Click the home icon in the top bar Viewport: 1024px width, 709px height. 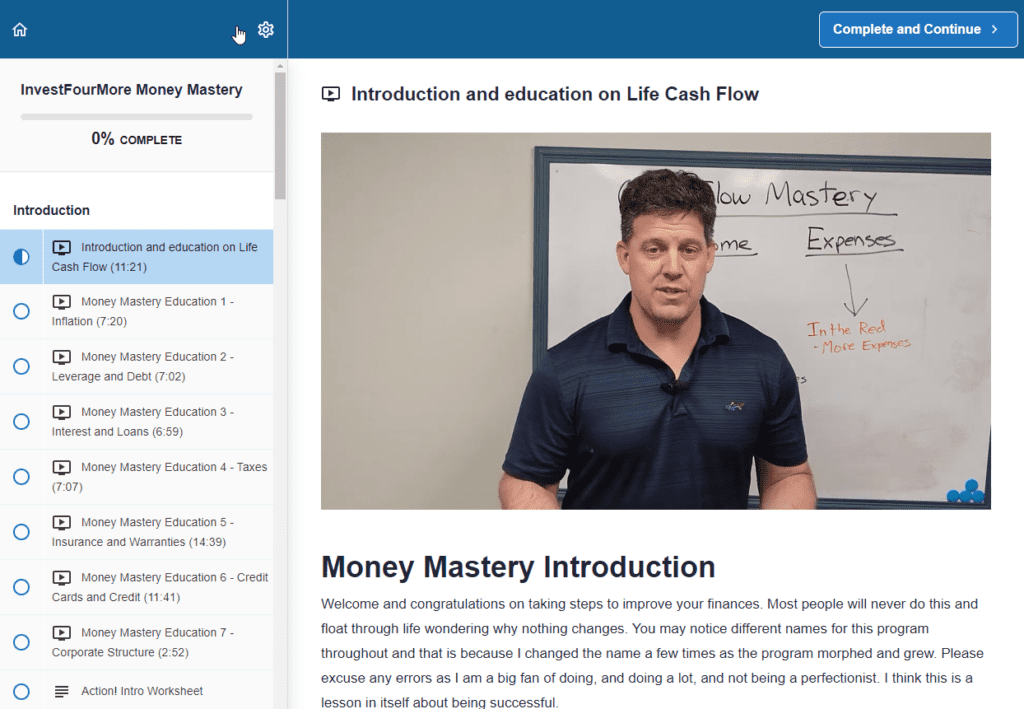(19, 29)
